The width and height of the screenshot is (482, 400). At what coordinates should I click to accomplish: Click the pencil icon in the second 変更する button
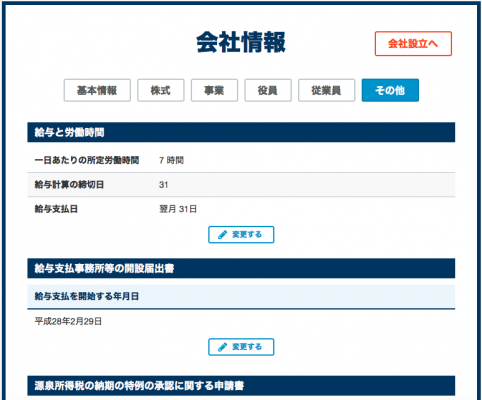point(222,347)
